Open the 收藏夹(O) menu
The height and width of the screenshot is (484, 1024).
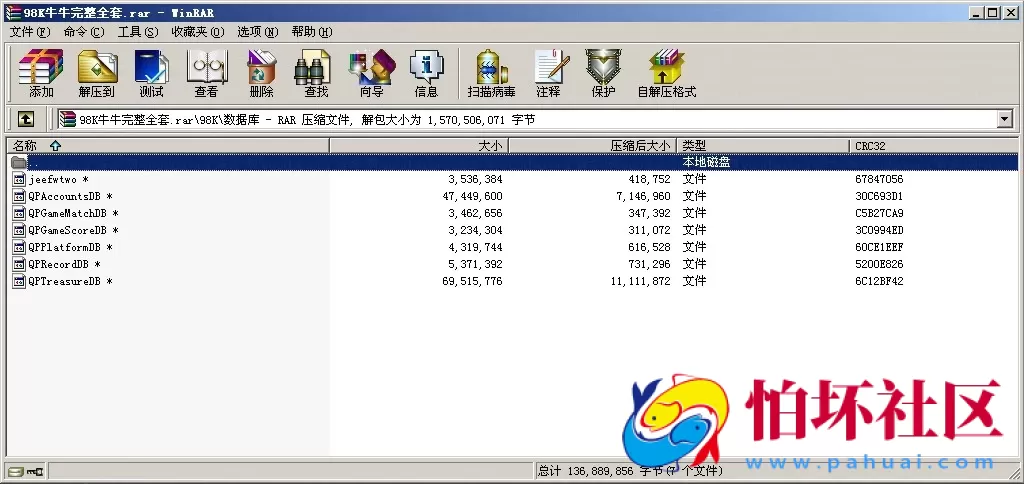click(x=198, y=32)
